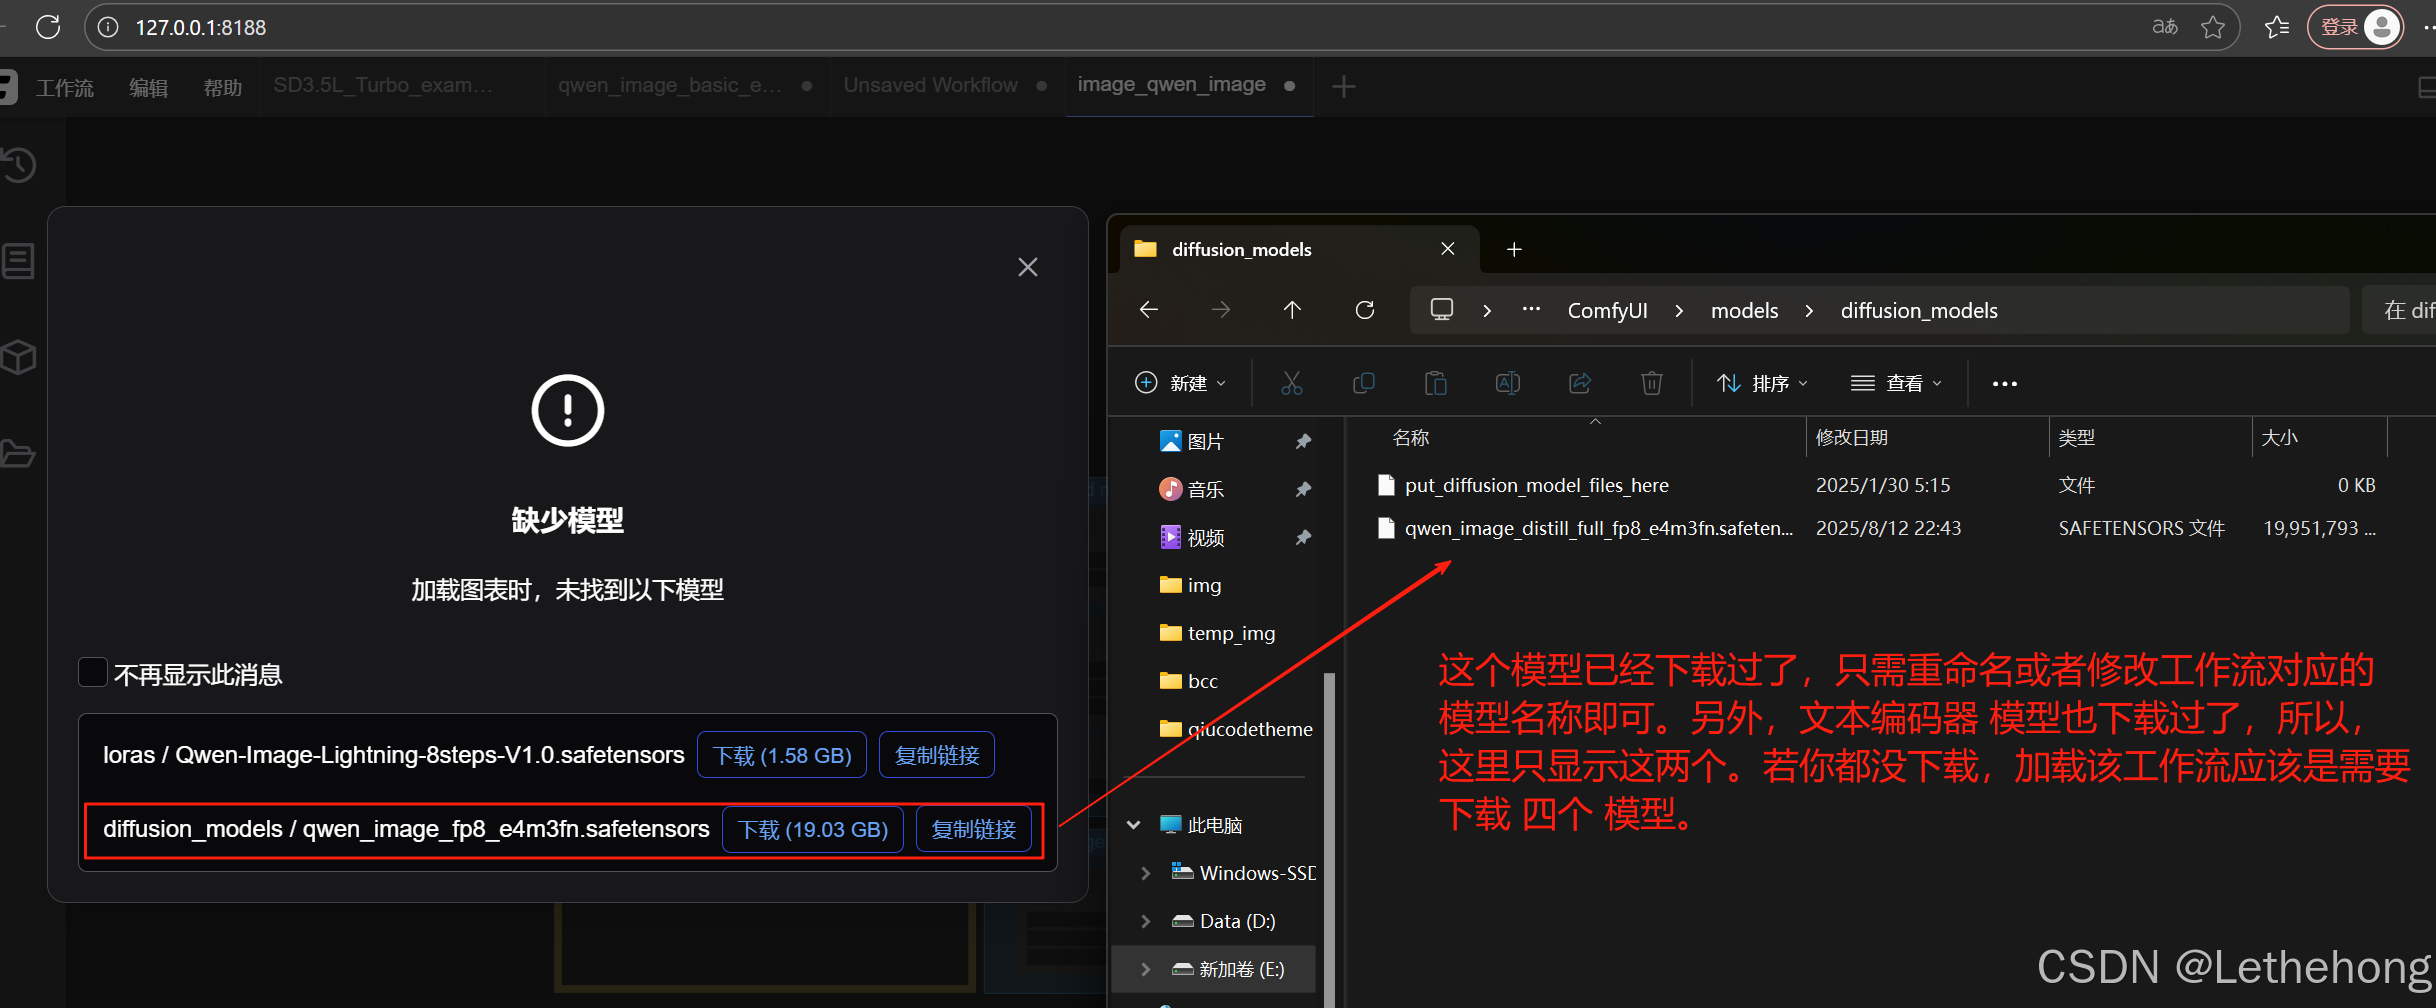The height and width of the screenshot is (1008, 2436).
Task: Click the address bar showing 127.0.0.1:8188
Action: 1160,27
